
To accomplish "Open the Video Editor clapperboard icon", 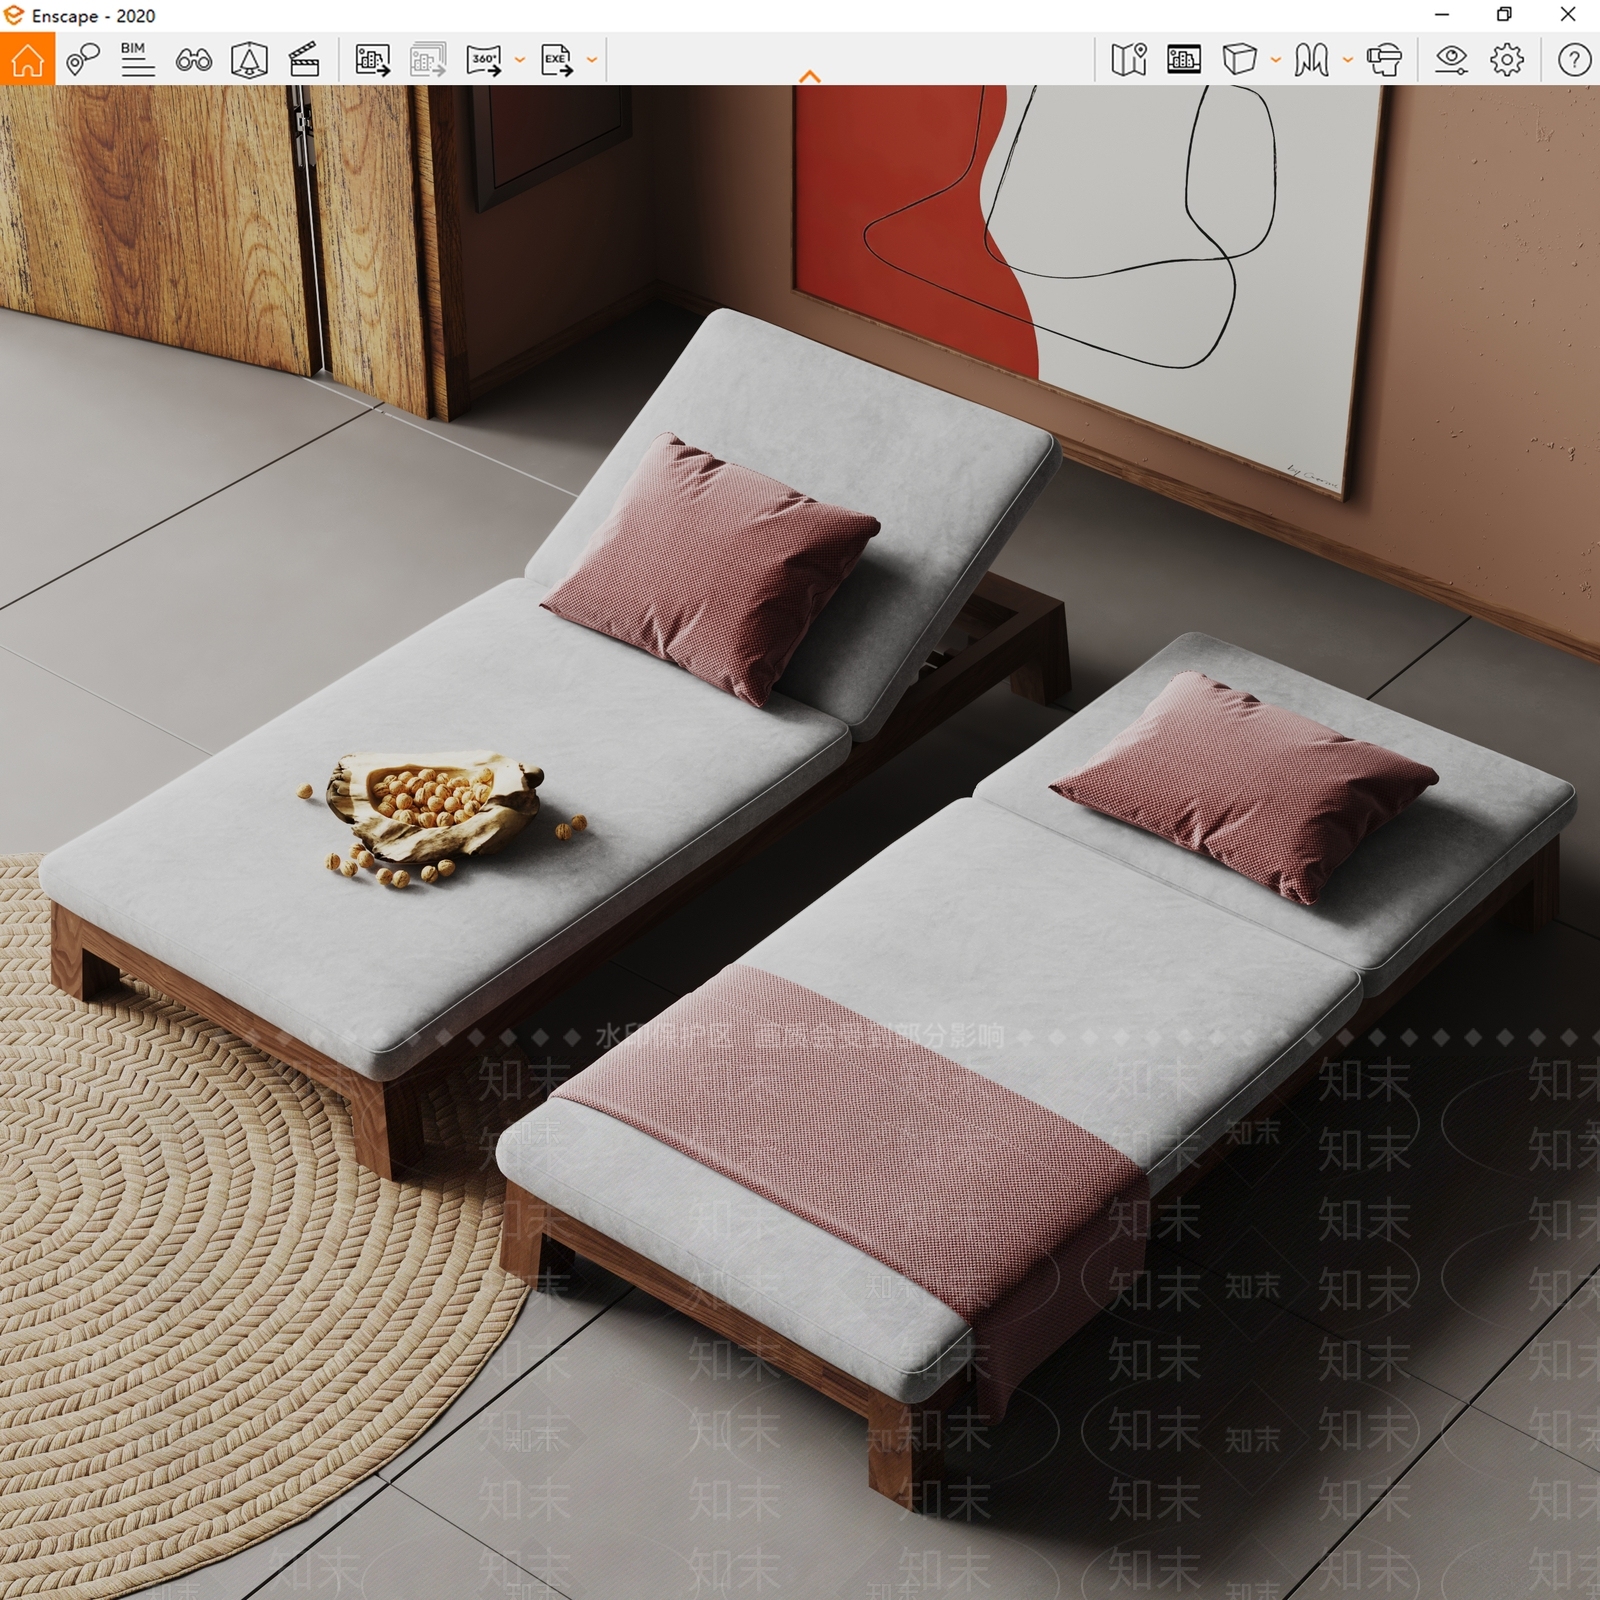I will (x=304, y=59).
